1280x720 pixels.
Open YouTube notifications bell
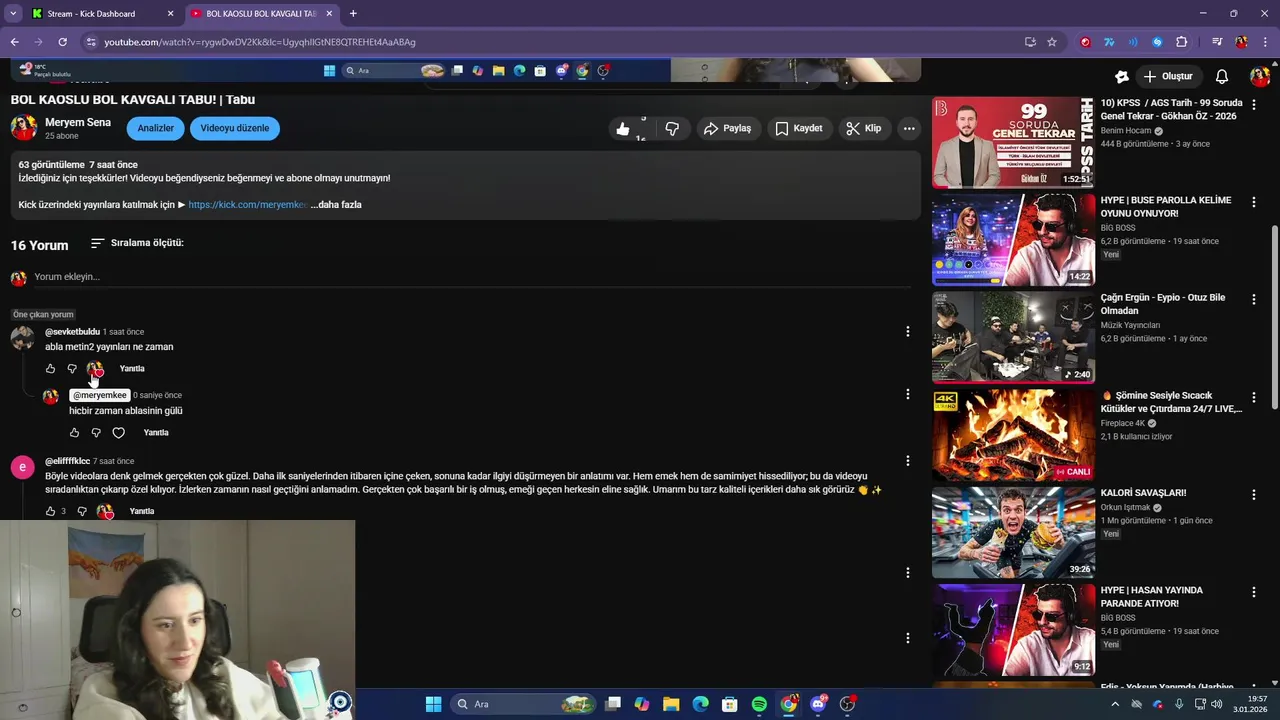click(1222, 76)
